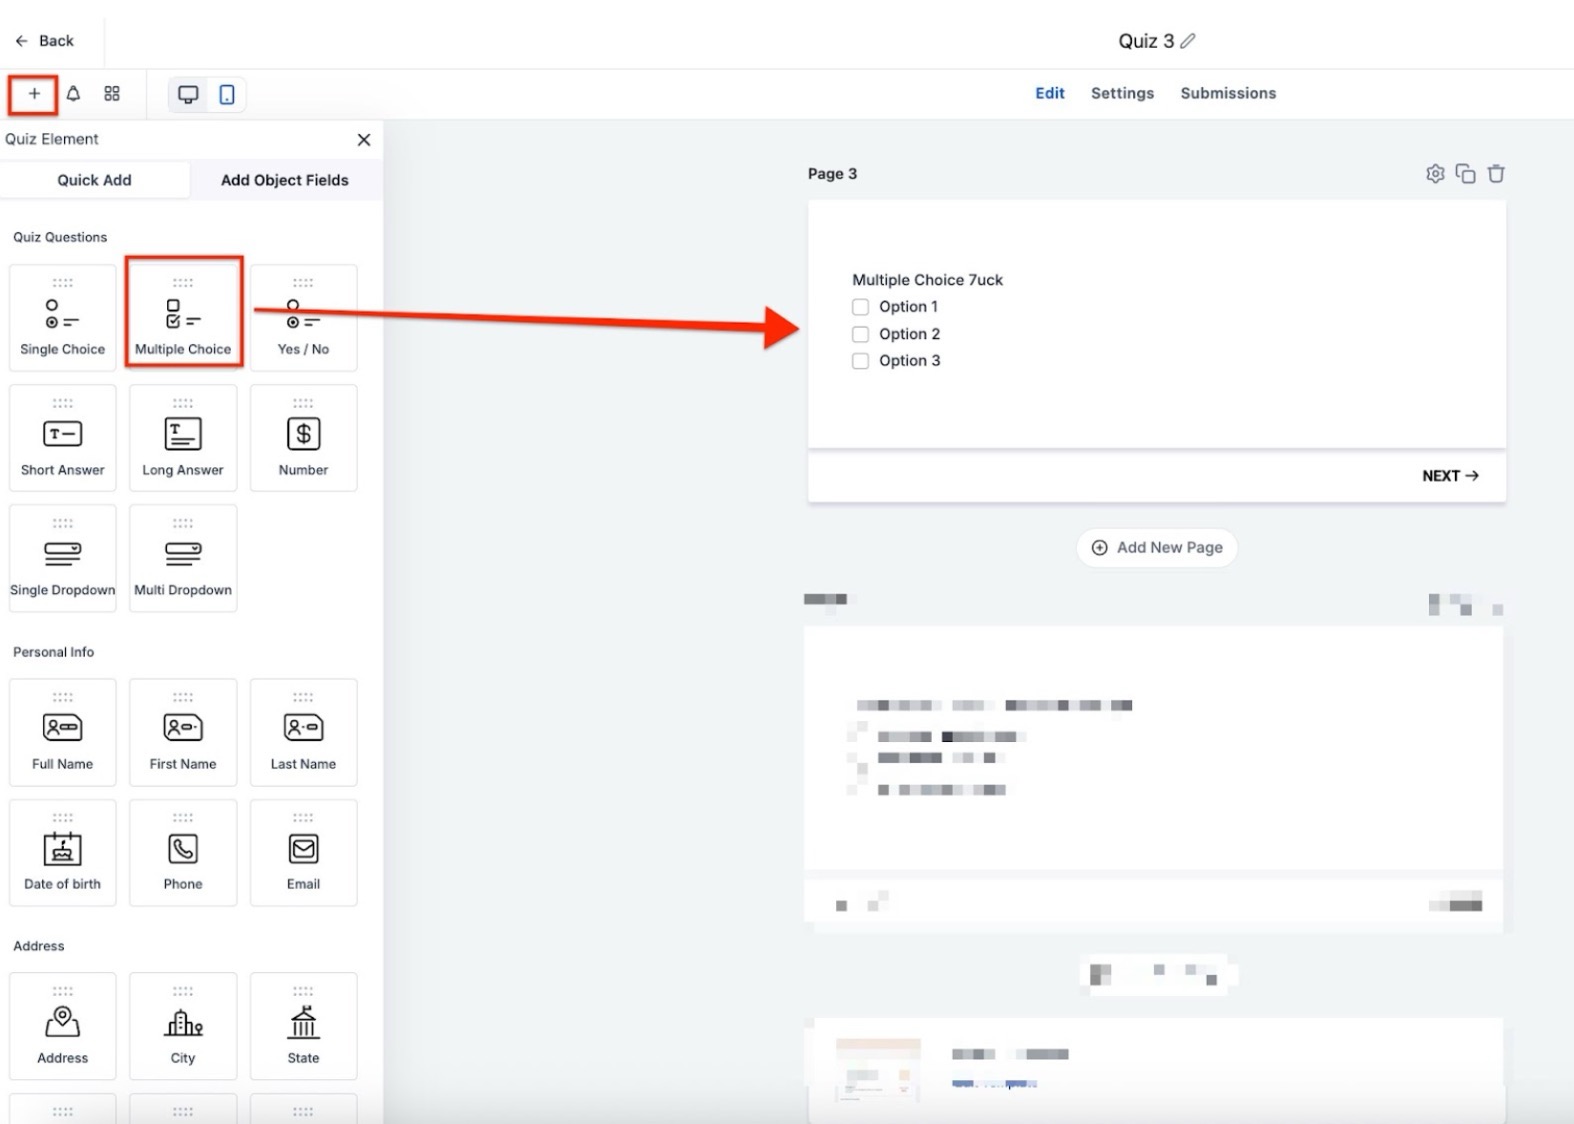
Task: Edit quiz name with pencil icon
Action: (x=1188, y=41)
